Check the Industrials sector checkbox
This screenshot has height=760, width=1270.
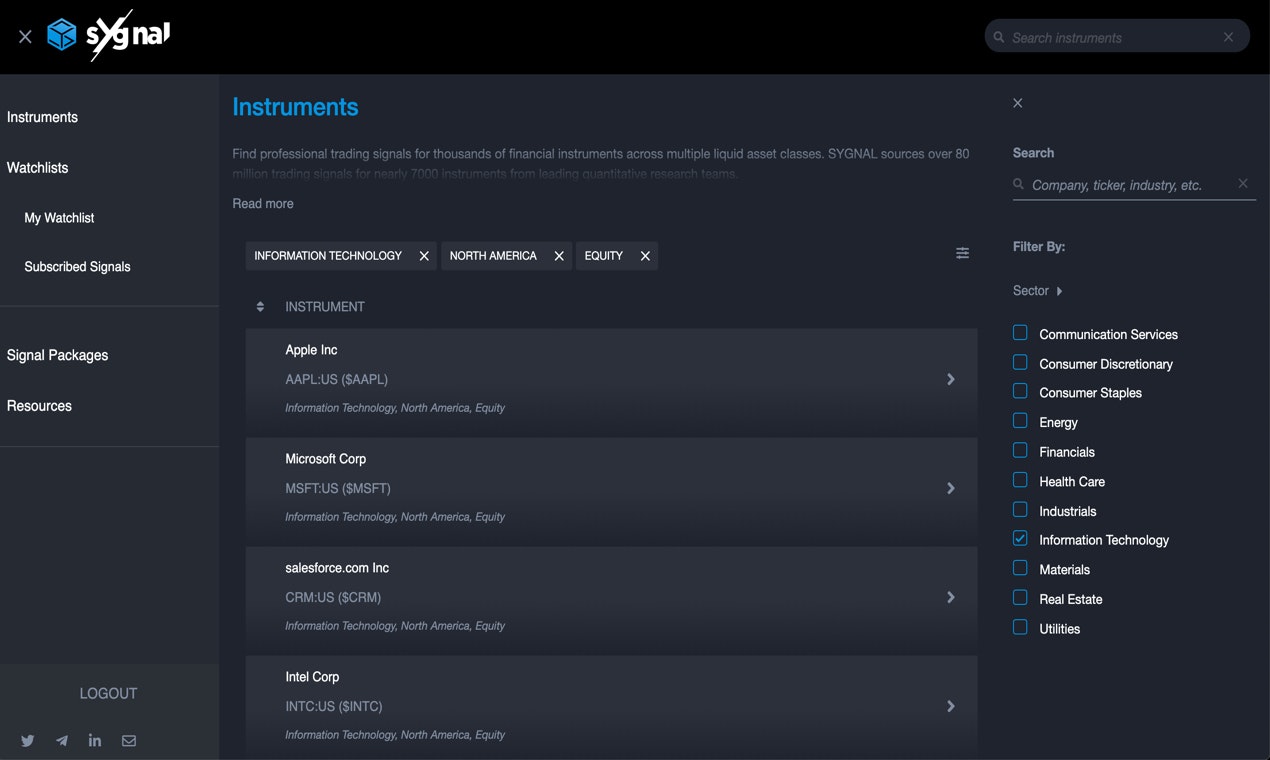pyautogui.click(x=1020, y=509)
